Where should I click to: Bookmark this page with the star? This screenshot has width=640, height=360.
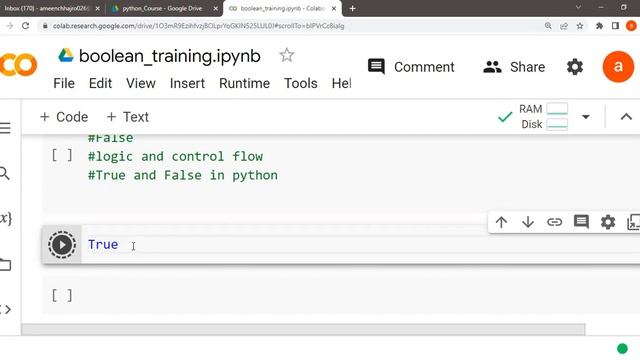click(580, 26)
